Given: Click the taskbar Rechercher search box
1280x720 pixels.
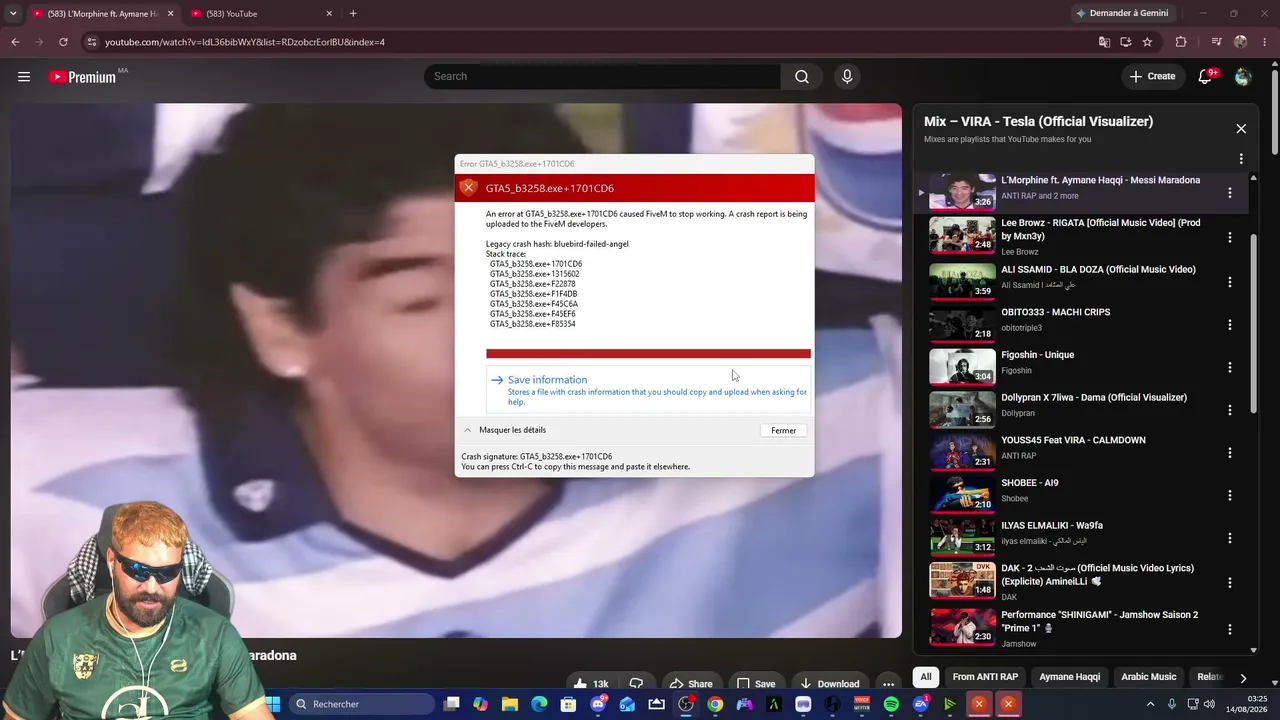Looking at the screenshot, I should tap(364, 704).
